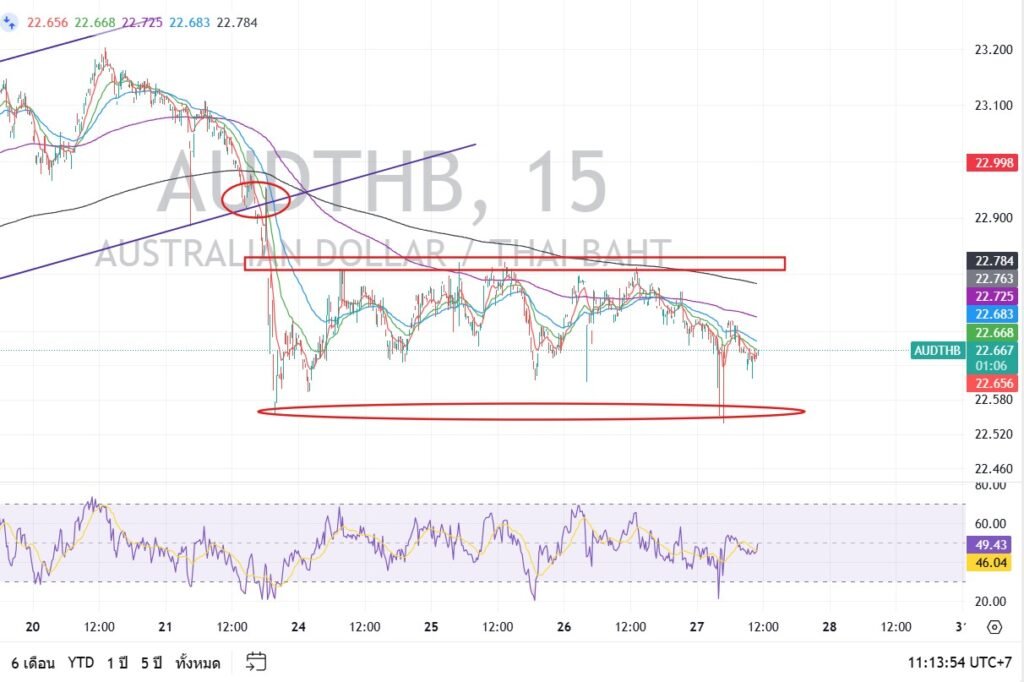
Task: Select the YTD time range
Action: pos(82,663)
